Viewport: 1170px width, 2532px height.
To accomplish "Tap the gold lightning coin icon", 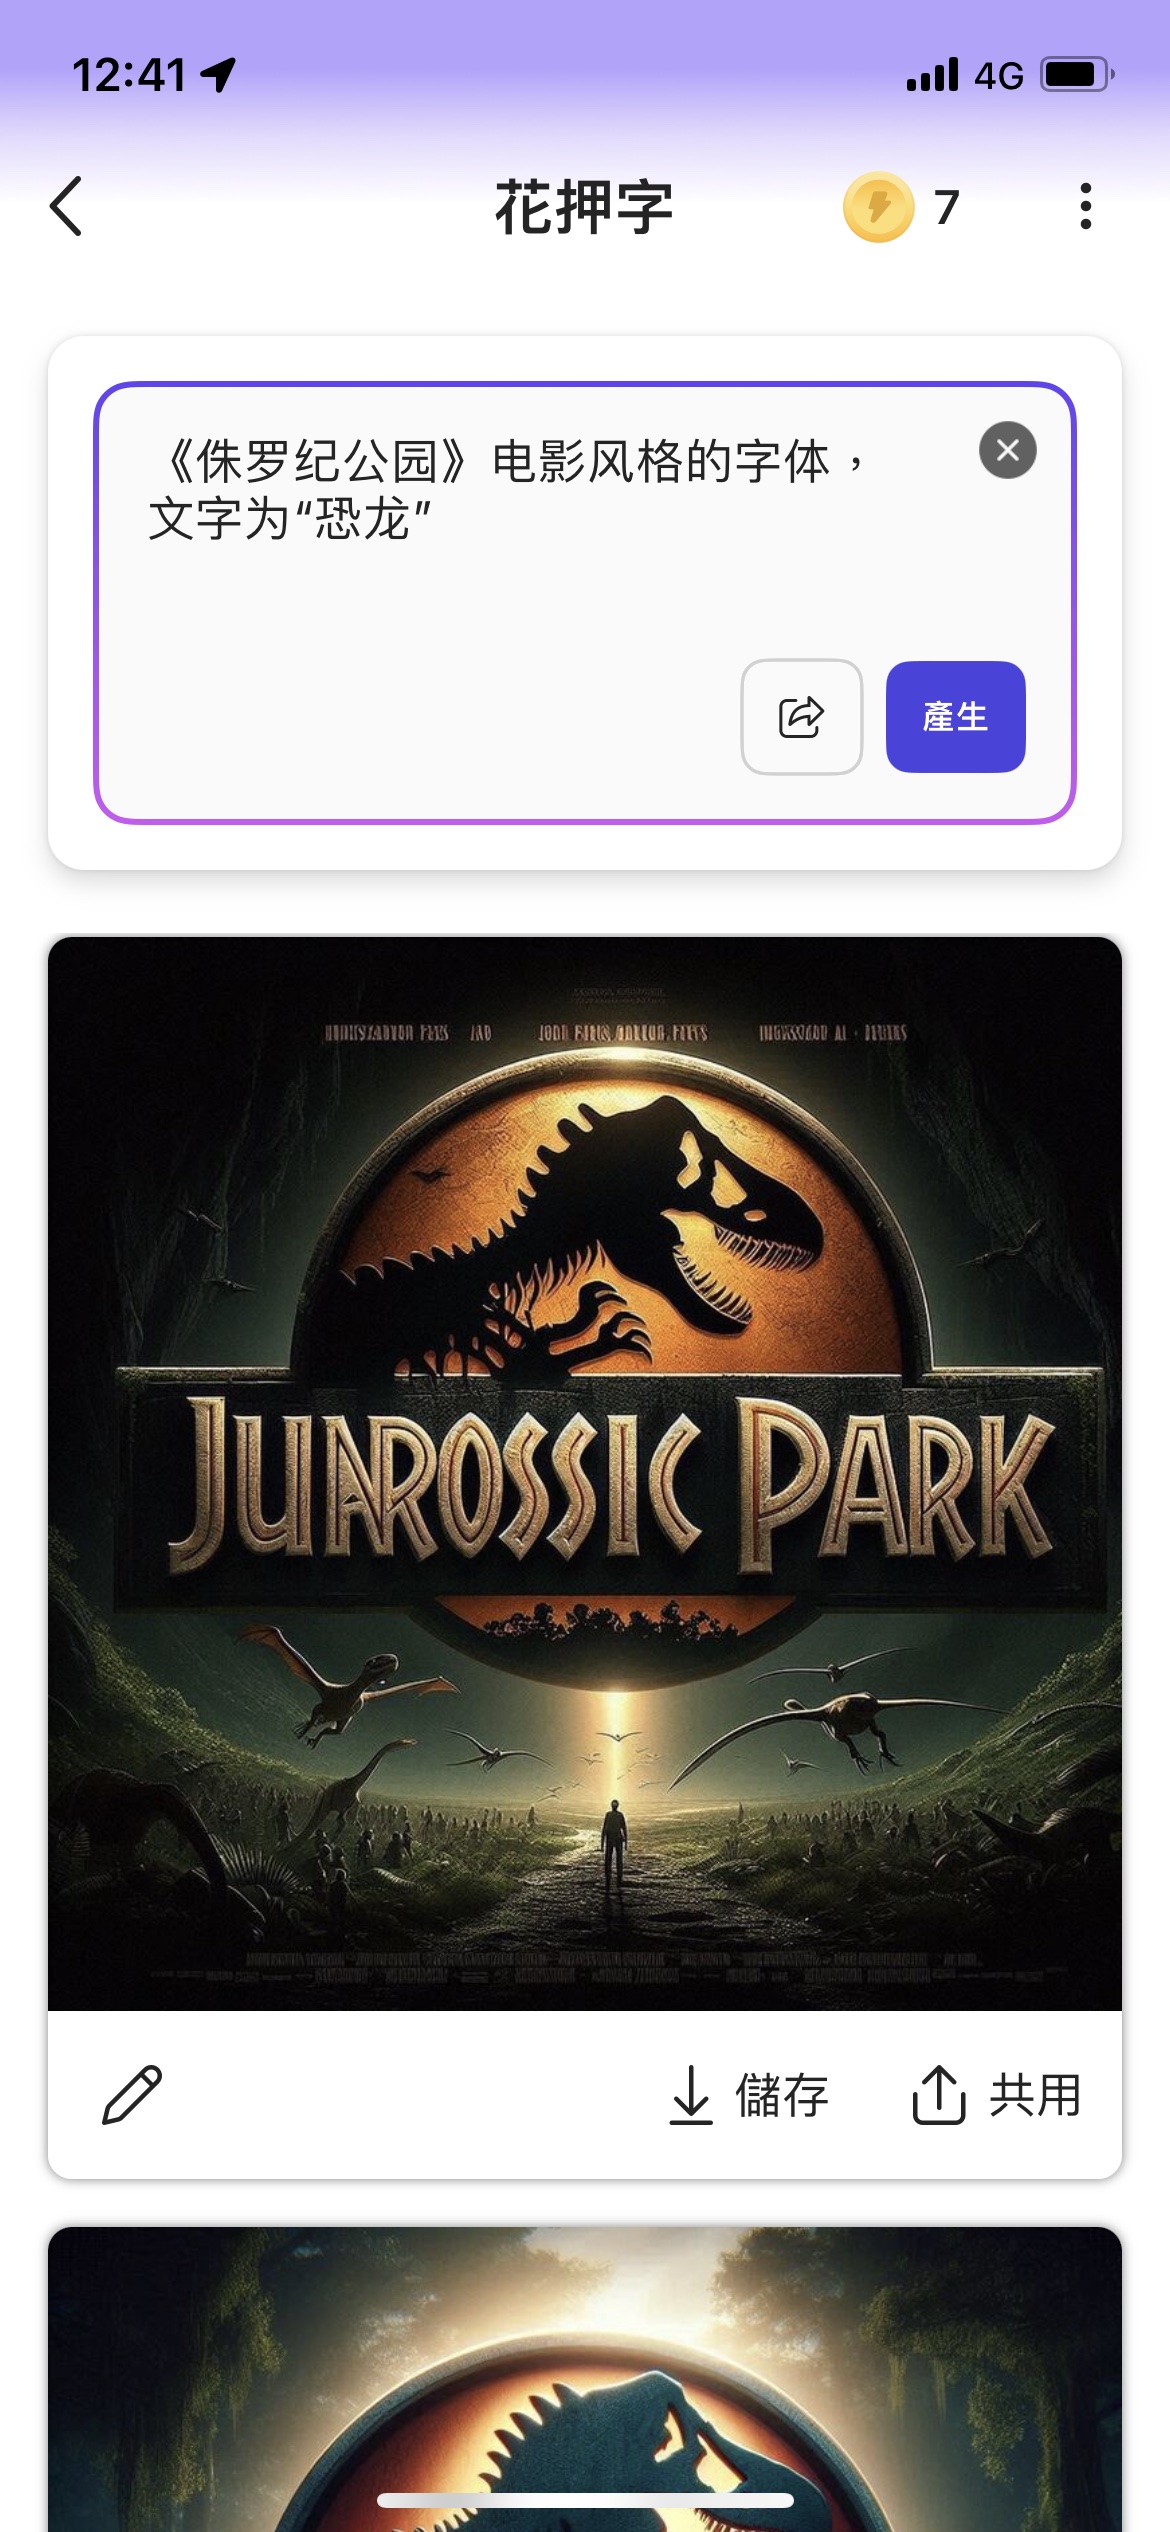I will point(878,207).
